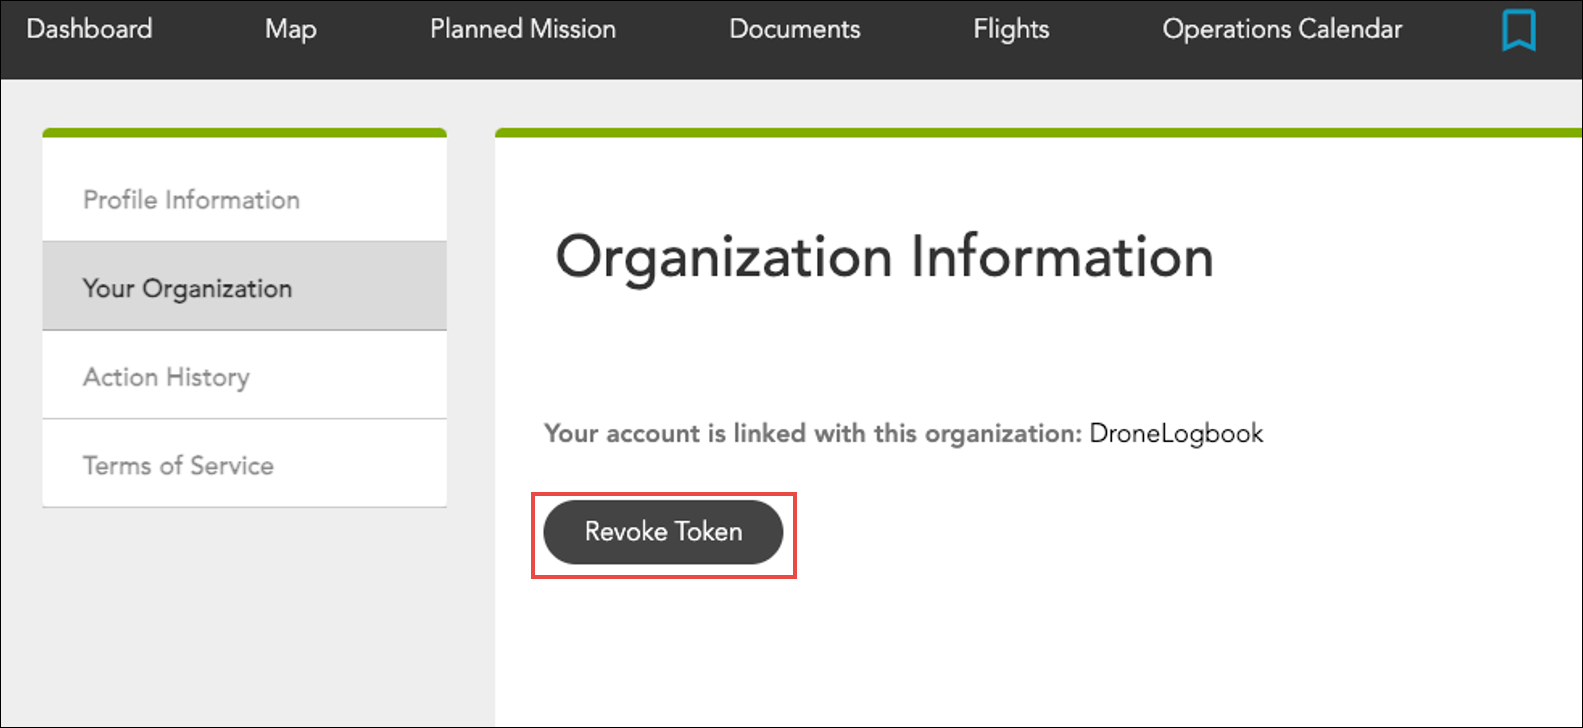
Task: Open the Dashboard page
Action: [x=89, y=29]
